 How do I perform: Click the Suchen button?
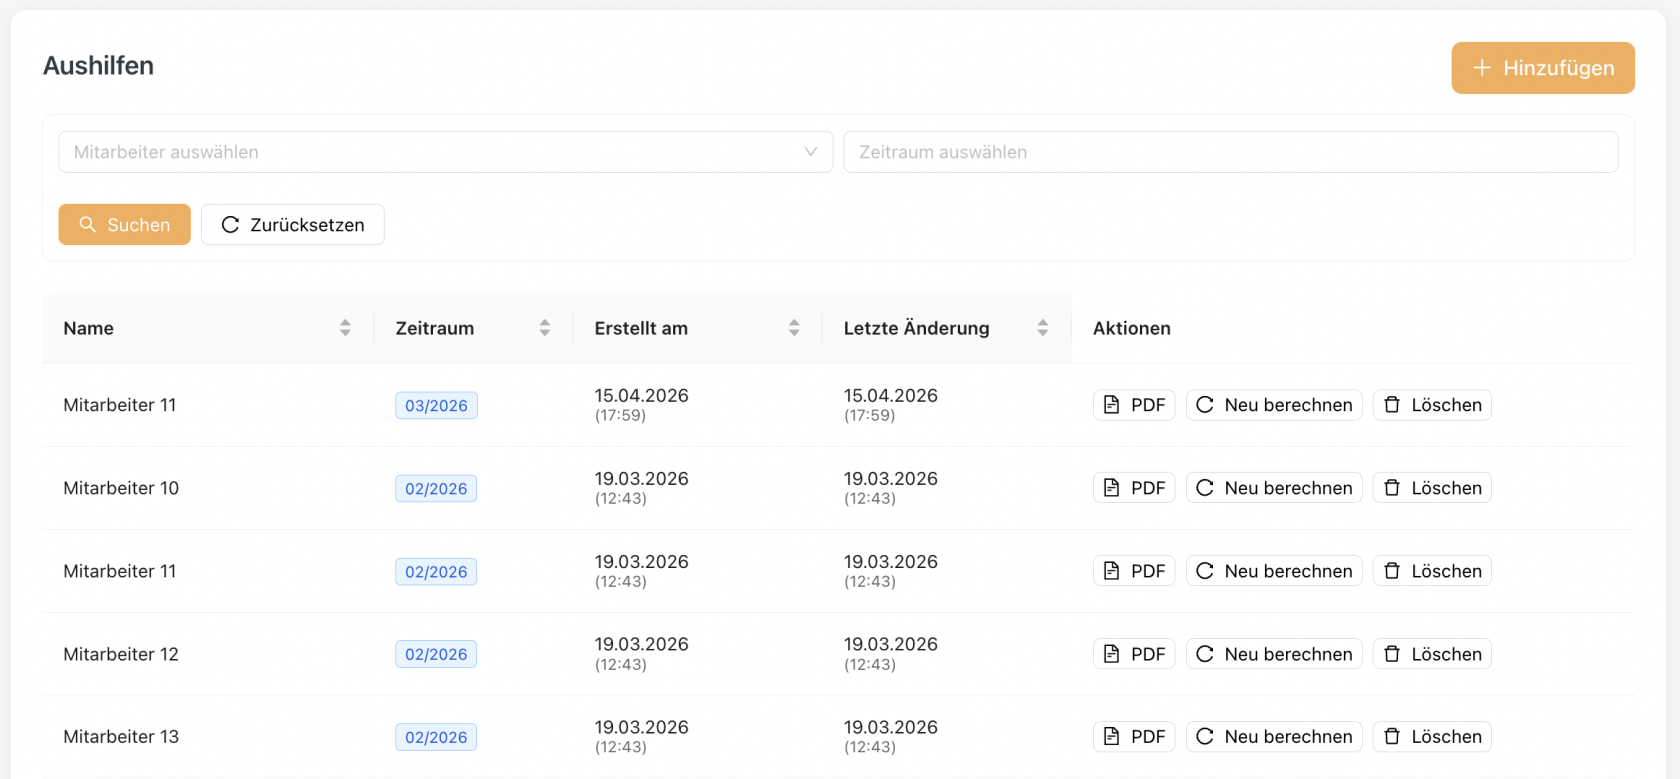pos(125,225)
